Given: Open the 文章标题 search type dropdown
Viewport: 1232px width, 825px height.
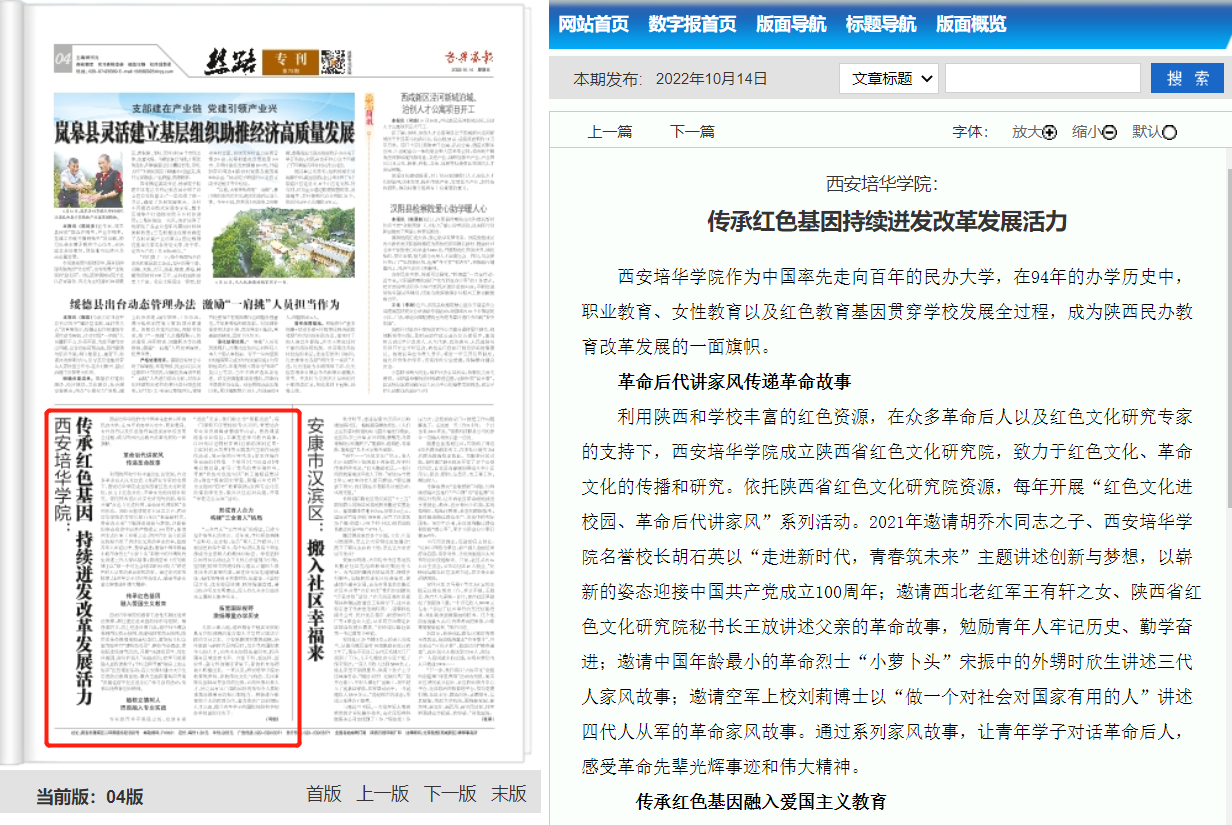Looking at the screenshot, I should click(x=888, y=78).
